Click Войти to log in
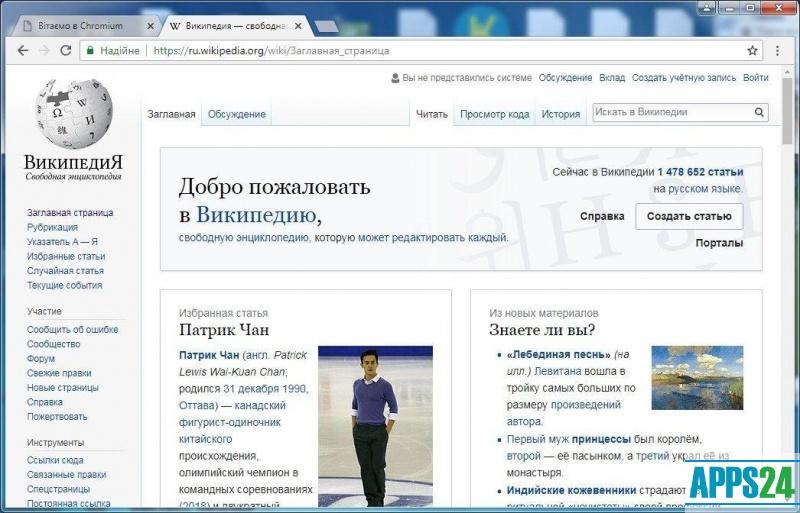Viewport: 800px width, 513px height. pyautogui.click(x=756, y=78)
